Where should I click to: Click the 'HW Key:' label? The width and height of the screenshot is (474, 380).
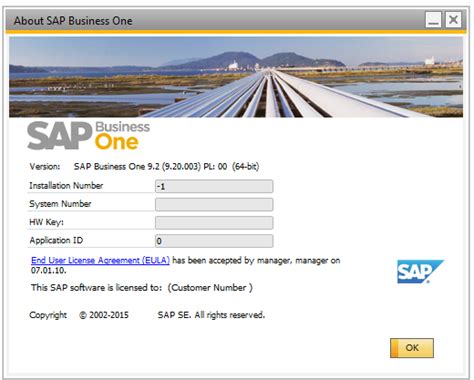(46, 222)
